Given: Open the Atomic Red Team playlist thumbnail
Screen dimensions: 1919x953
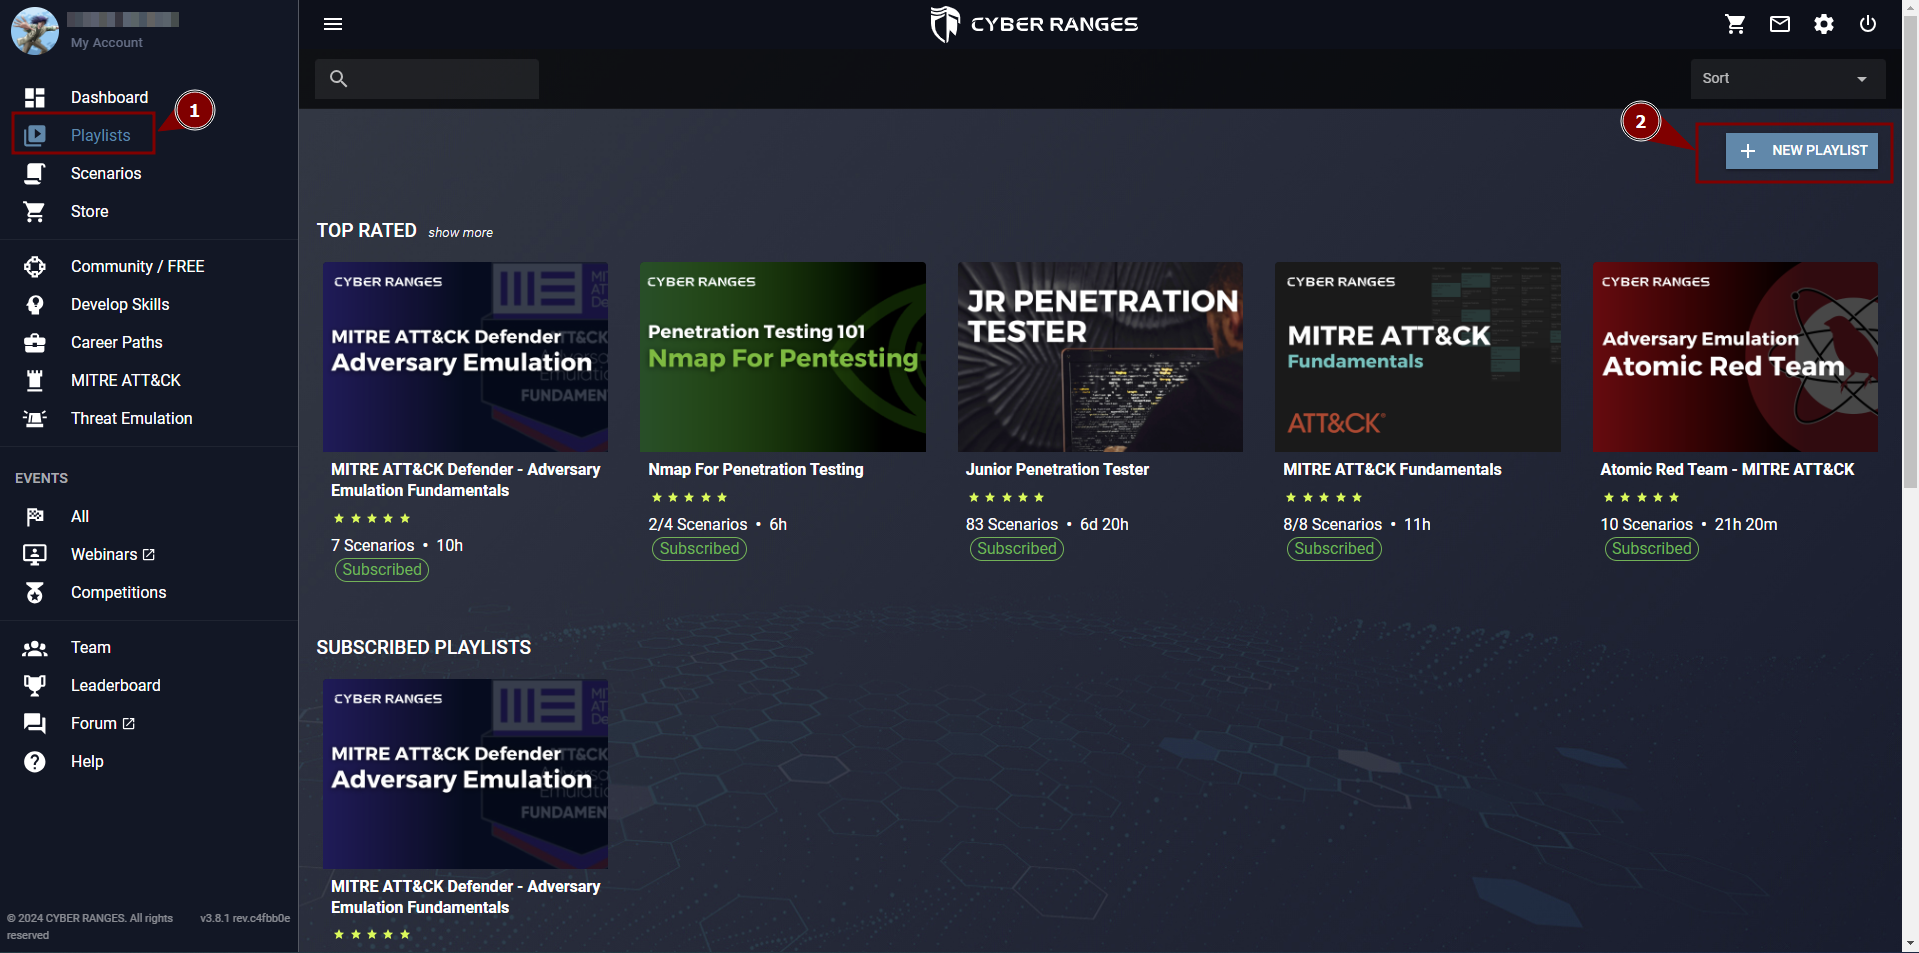Looking at the screenshot, I should (1735, 356).
